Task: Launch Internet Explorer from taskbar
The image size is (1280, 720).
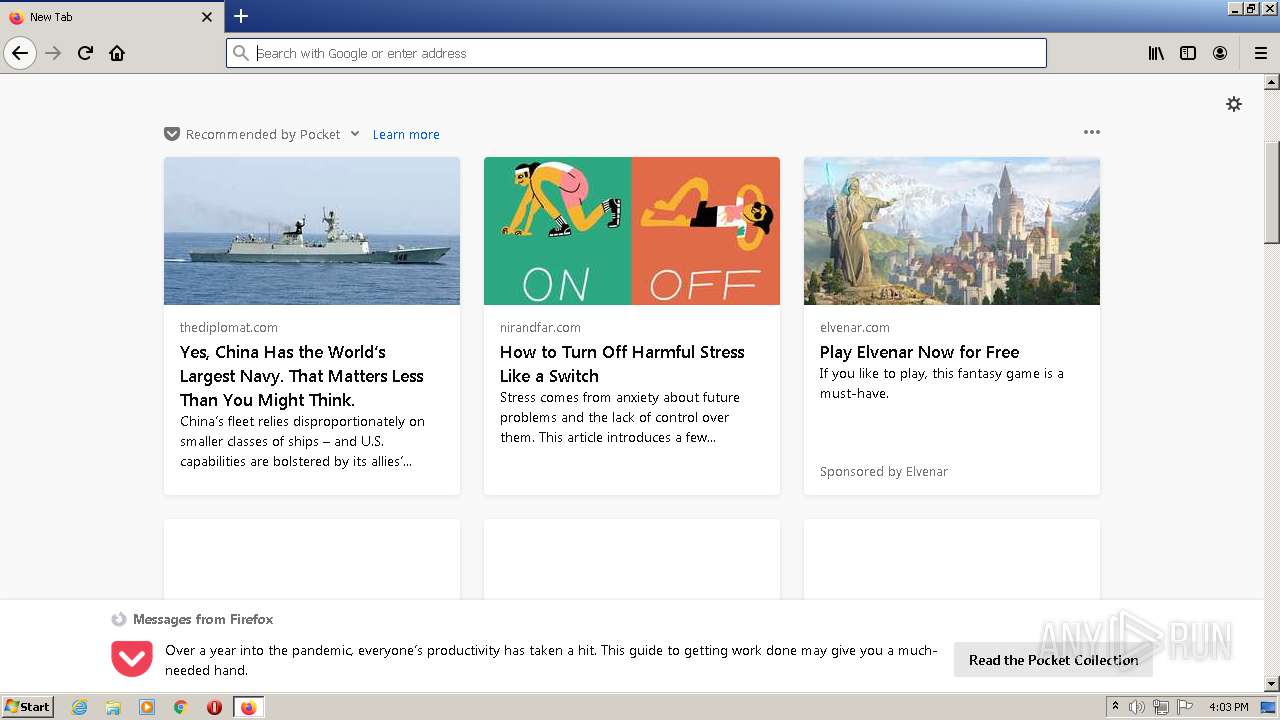Action: point(79,707)
